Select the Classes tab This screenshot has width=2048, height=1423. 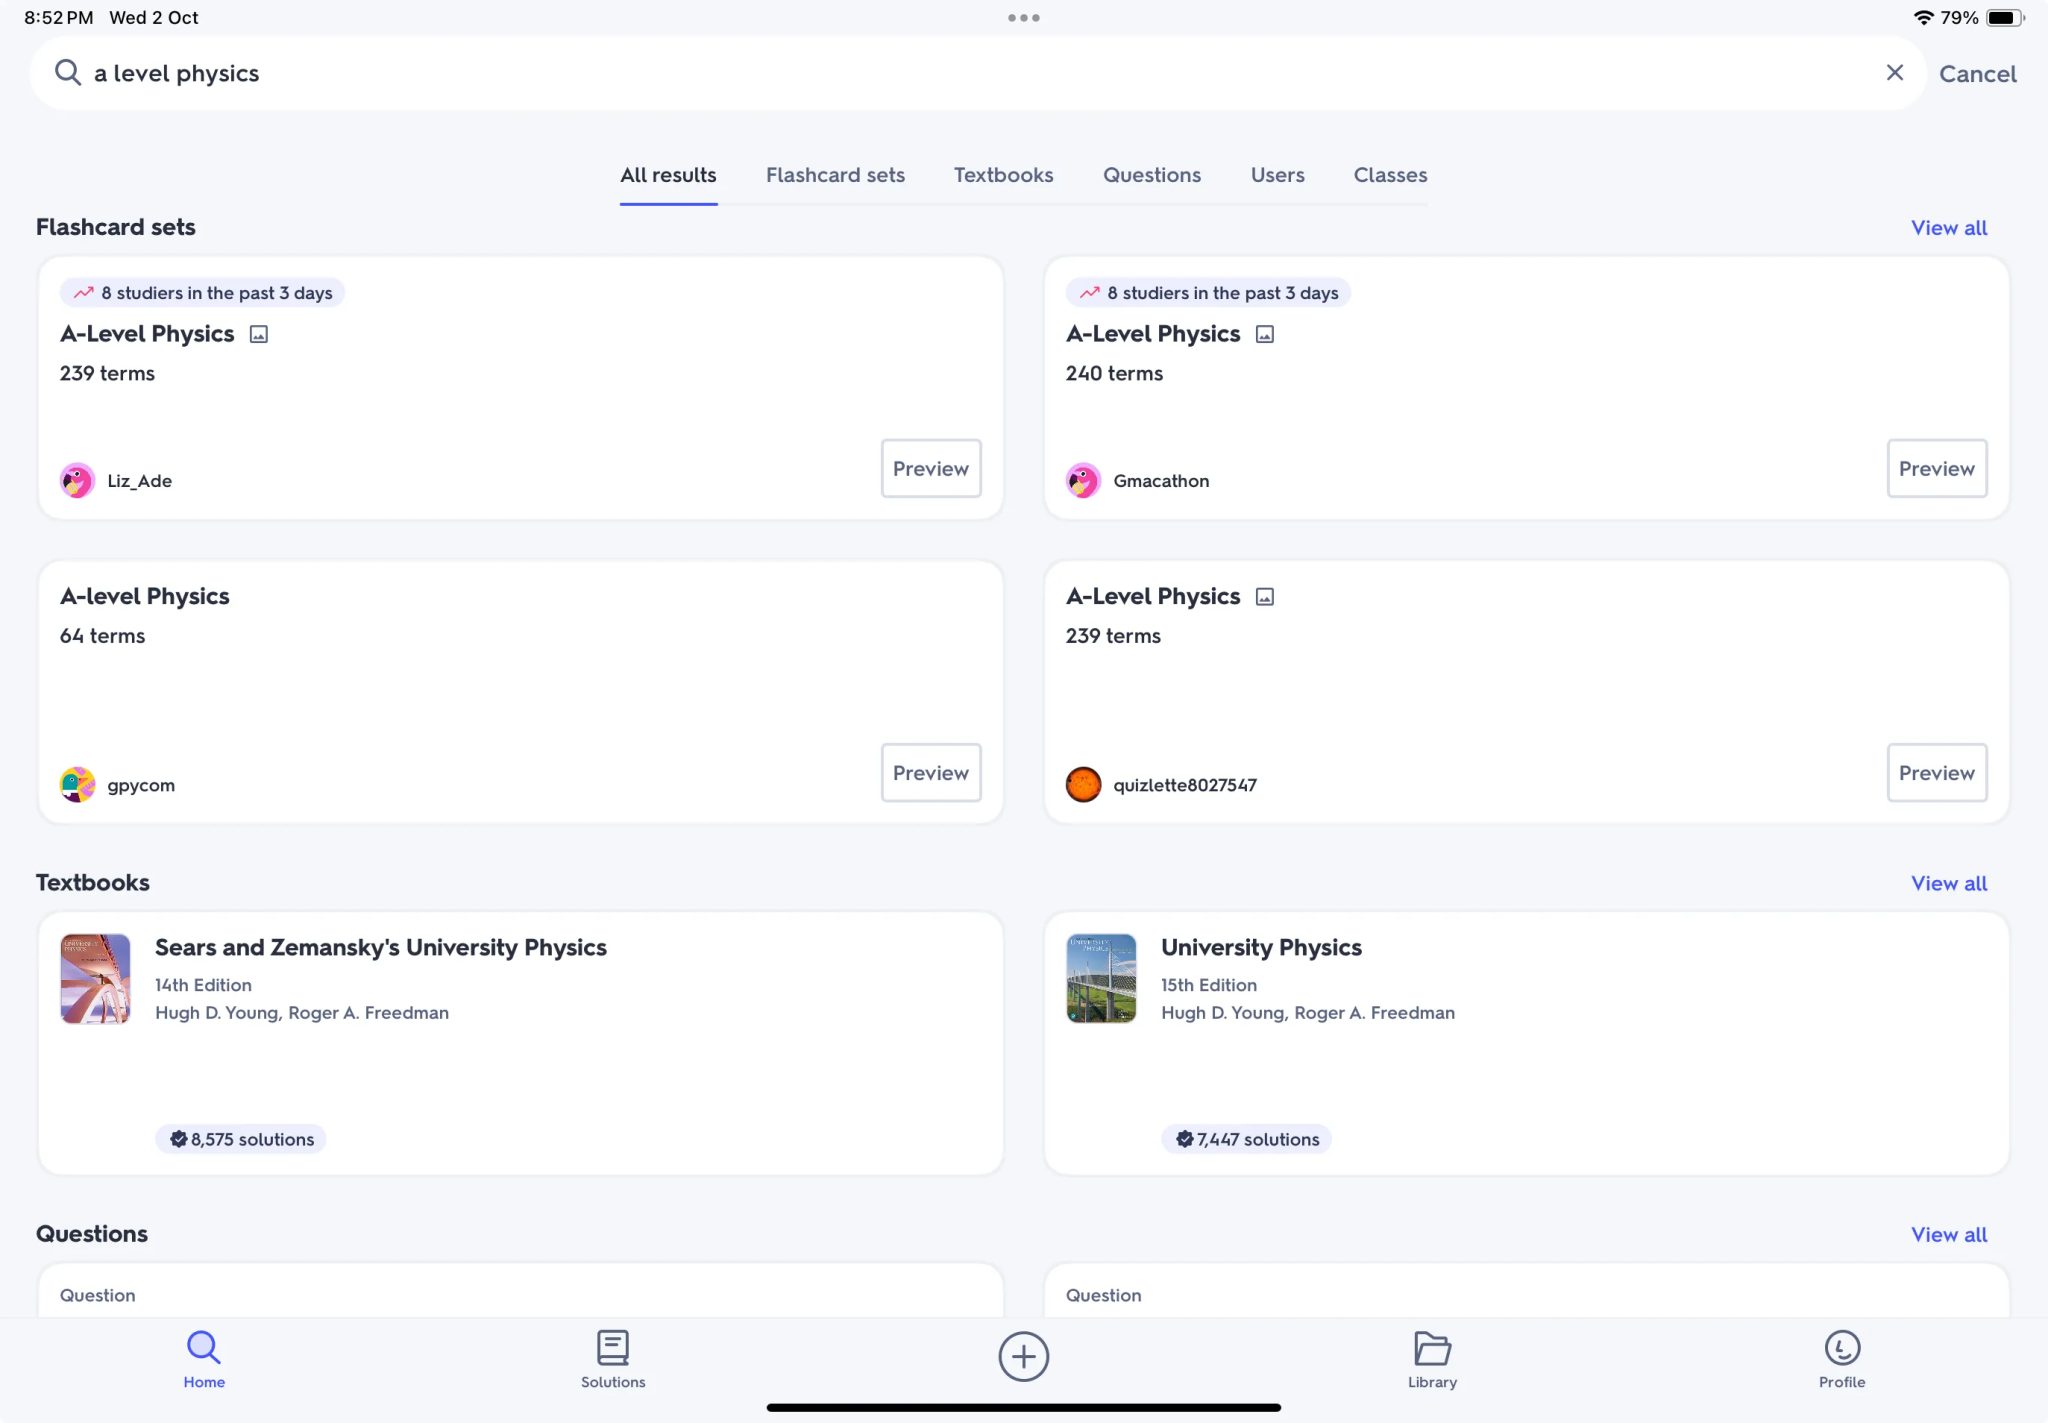tap(1390, 175)
